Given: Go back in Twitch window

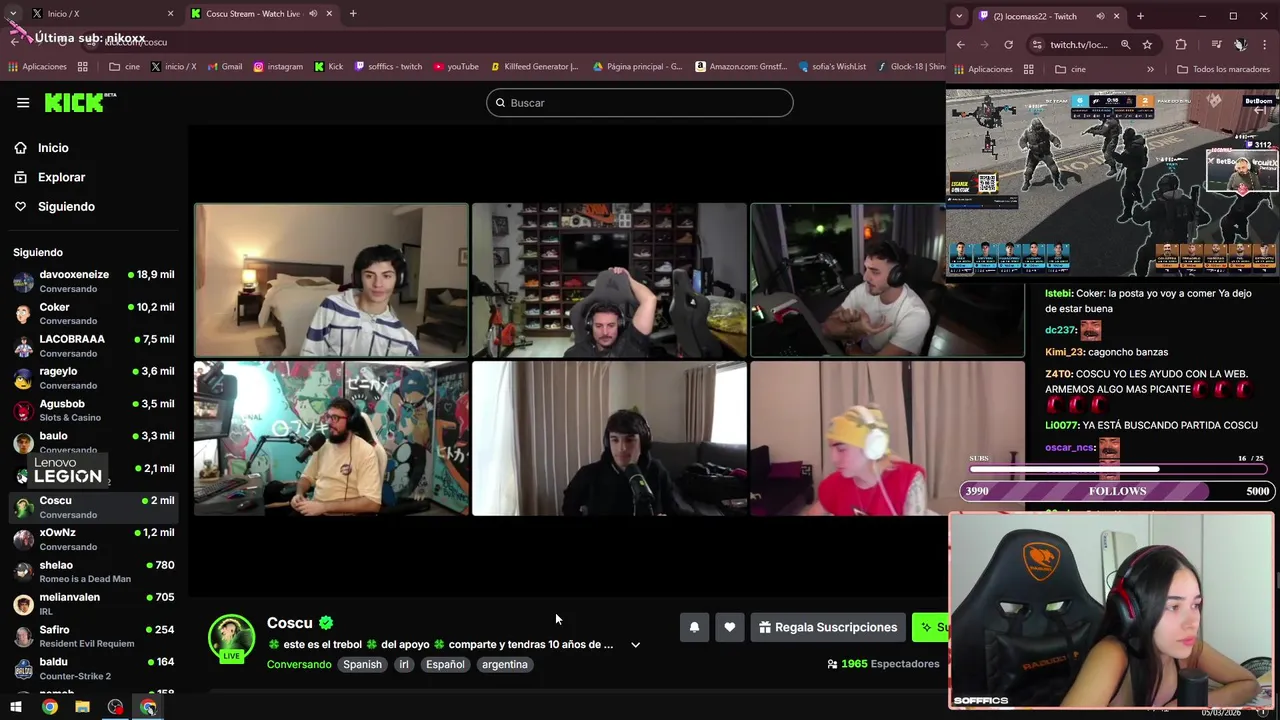Looking at the screenshot, I should pos(960,45).
